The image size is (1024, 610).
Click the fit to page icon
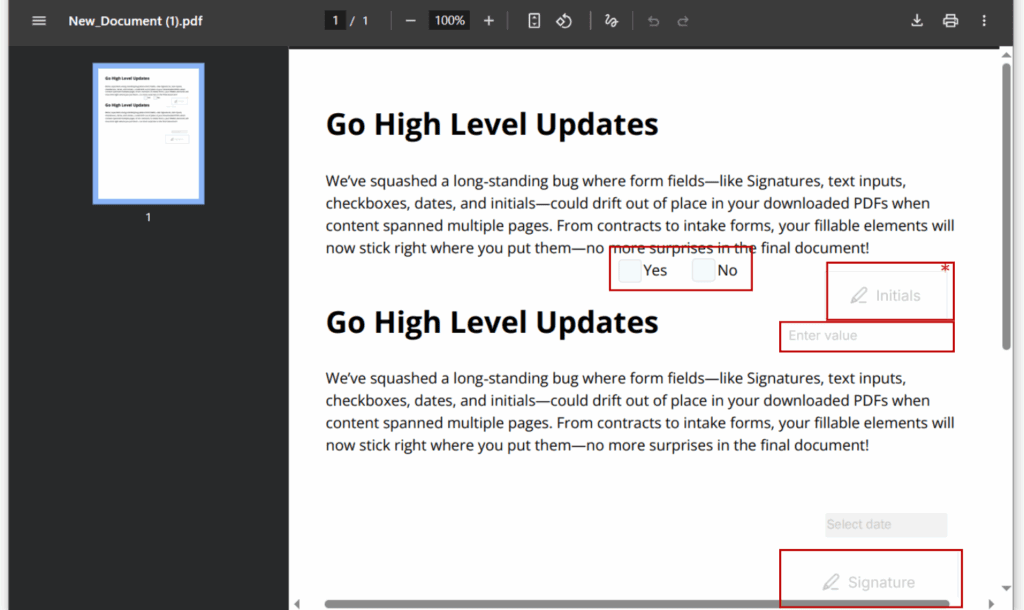point(534,21)
